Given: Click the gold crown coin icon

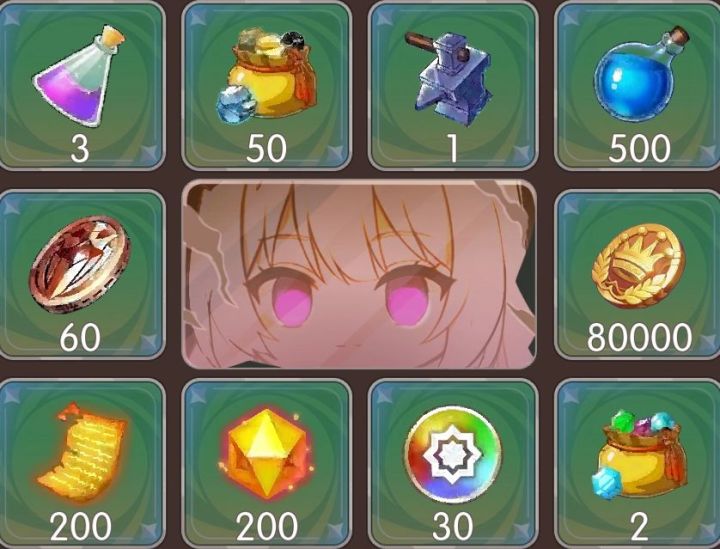Looking at the screenshot, I should pyautogui.click(x=639, y=265).
